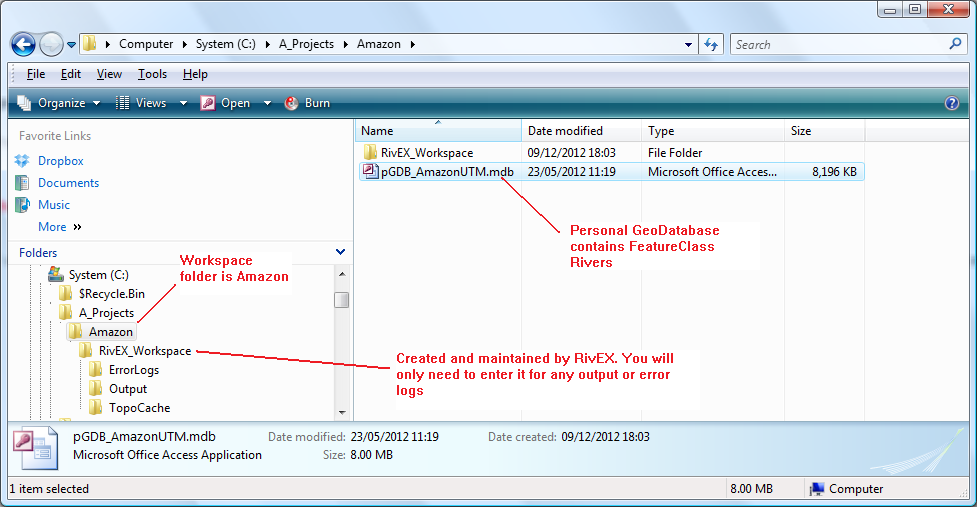Go forward with the Forward arrow button

tap(51, 44)
